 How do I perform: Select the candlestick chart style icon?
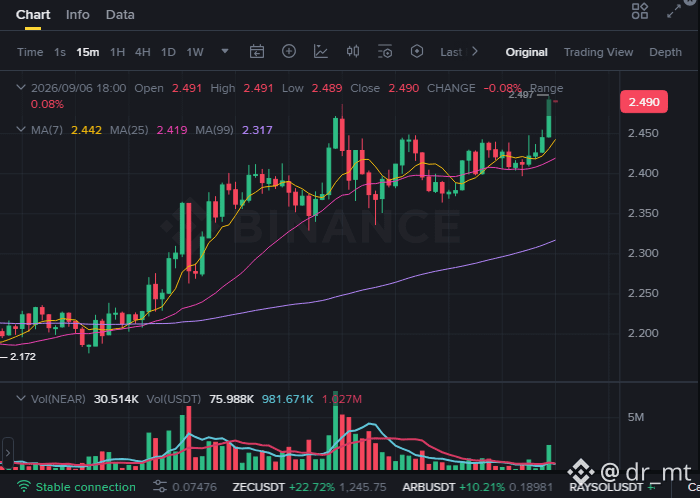click(353, 51)
